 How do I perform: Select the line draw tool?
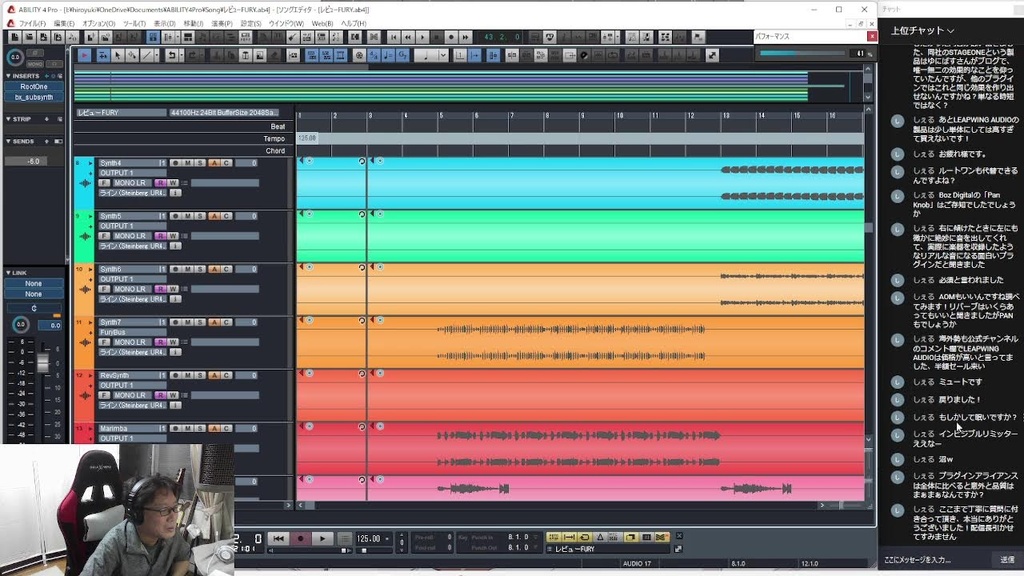[x=147, y=55]
